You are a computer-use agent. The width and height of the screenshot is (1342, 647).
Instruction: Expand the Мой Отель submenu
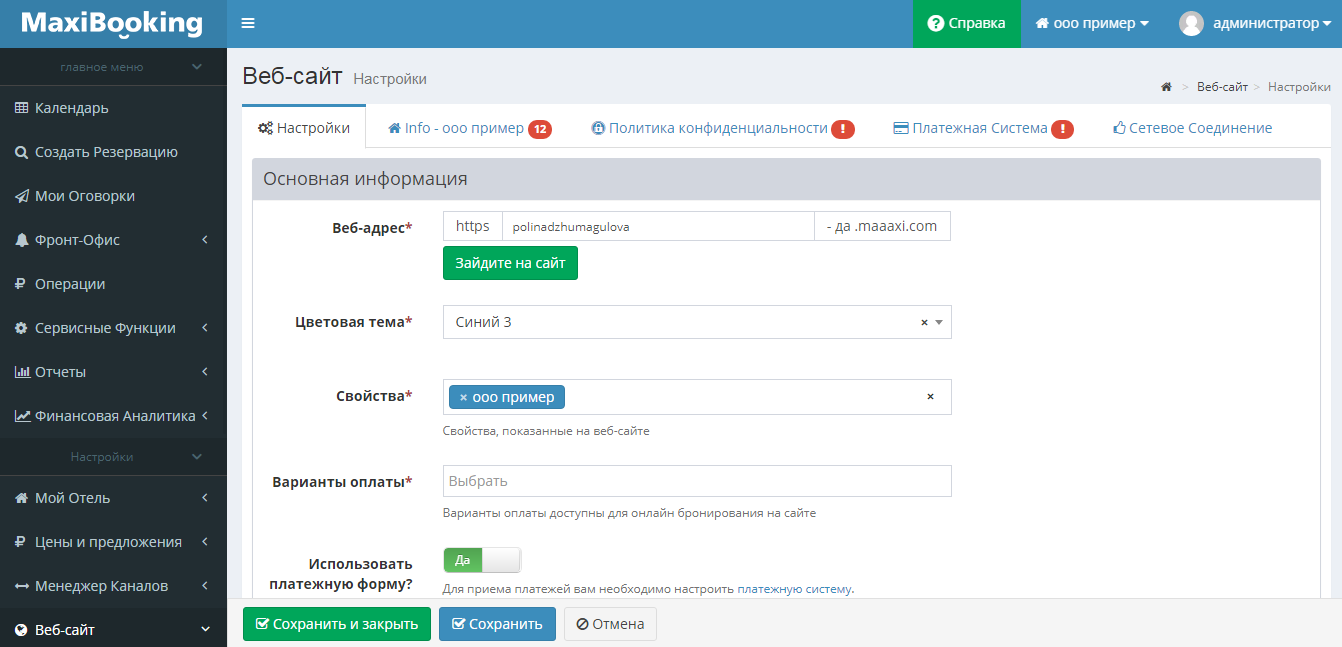coord(205,498)
